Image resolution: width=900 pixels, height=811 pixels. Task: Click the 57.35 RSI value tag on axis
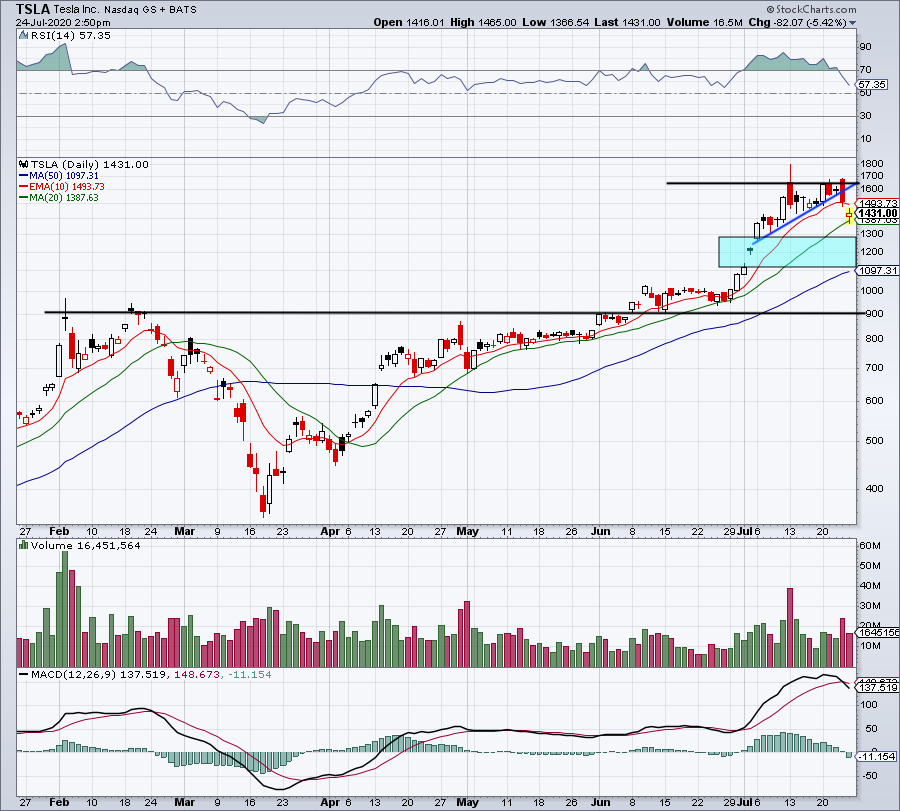tap(872, 84)
